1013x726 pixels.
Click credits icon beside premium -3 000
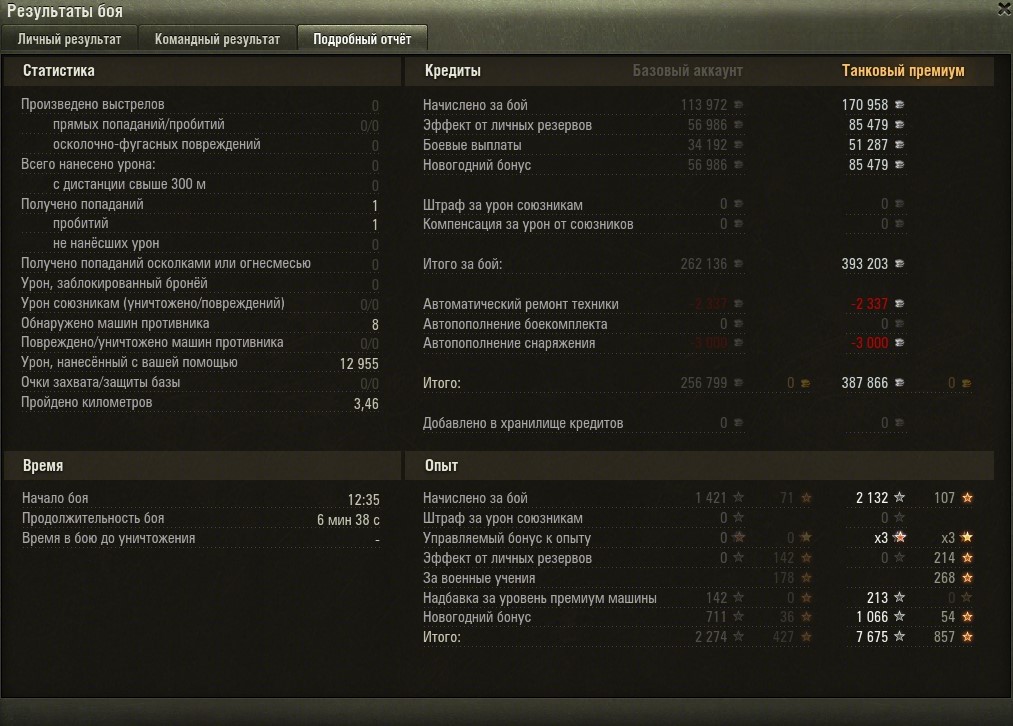point(899,343)
